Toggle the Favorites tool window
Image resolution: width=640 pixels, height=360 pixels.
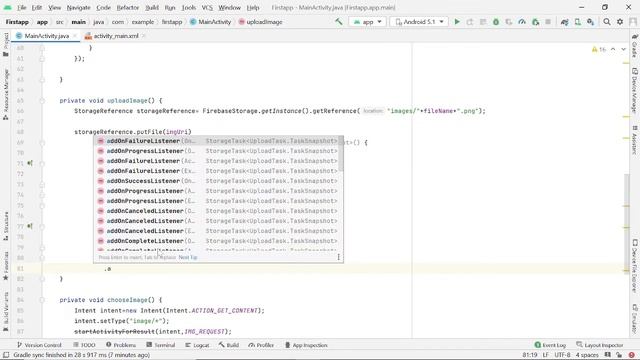tap(6, 266)
